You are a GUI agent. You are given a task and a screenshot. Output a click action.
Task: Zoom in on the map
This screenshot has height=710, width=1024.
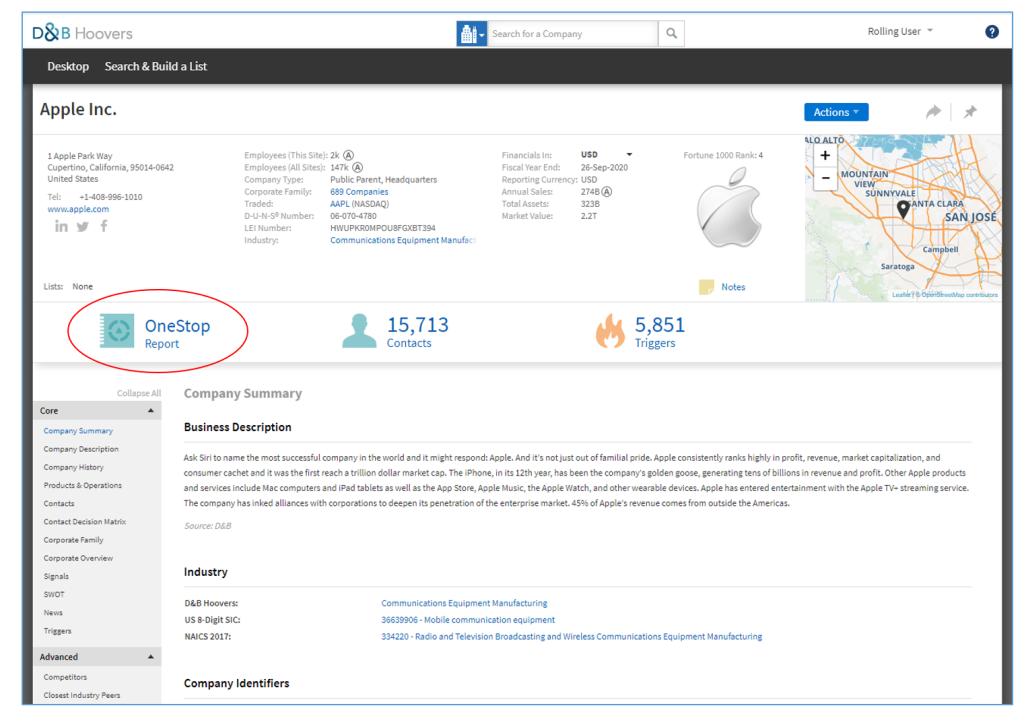coord(825,155)
